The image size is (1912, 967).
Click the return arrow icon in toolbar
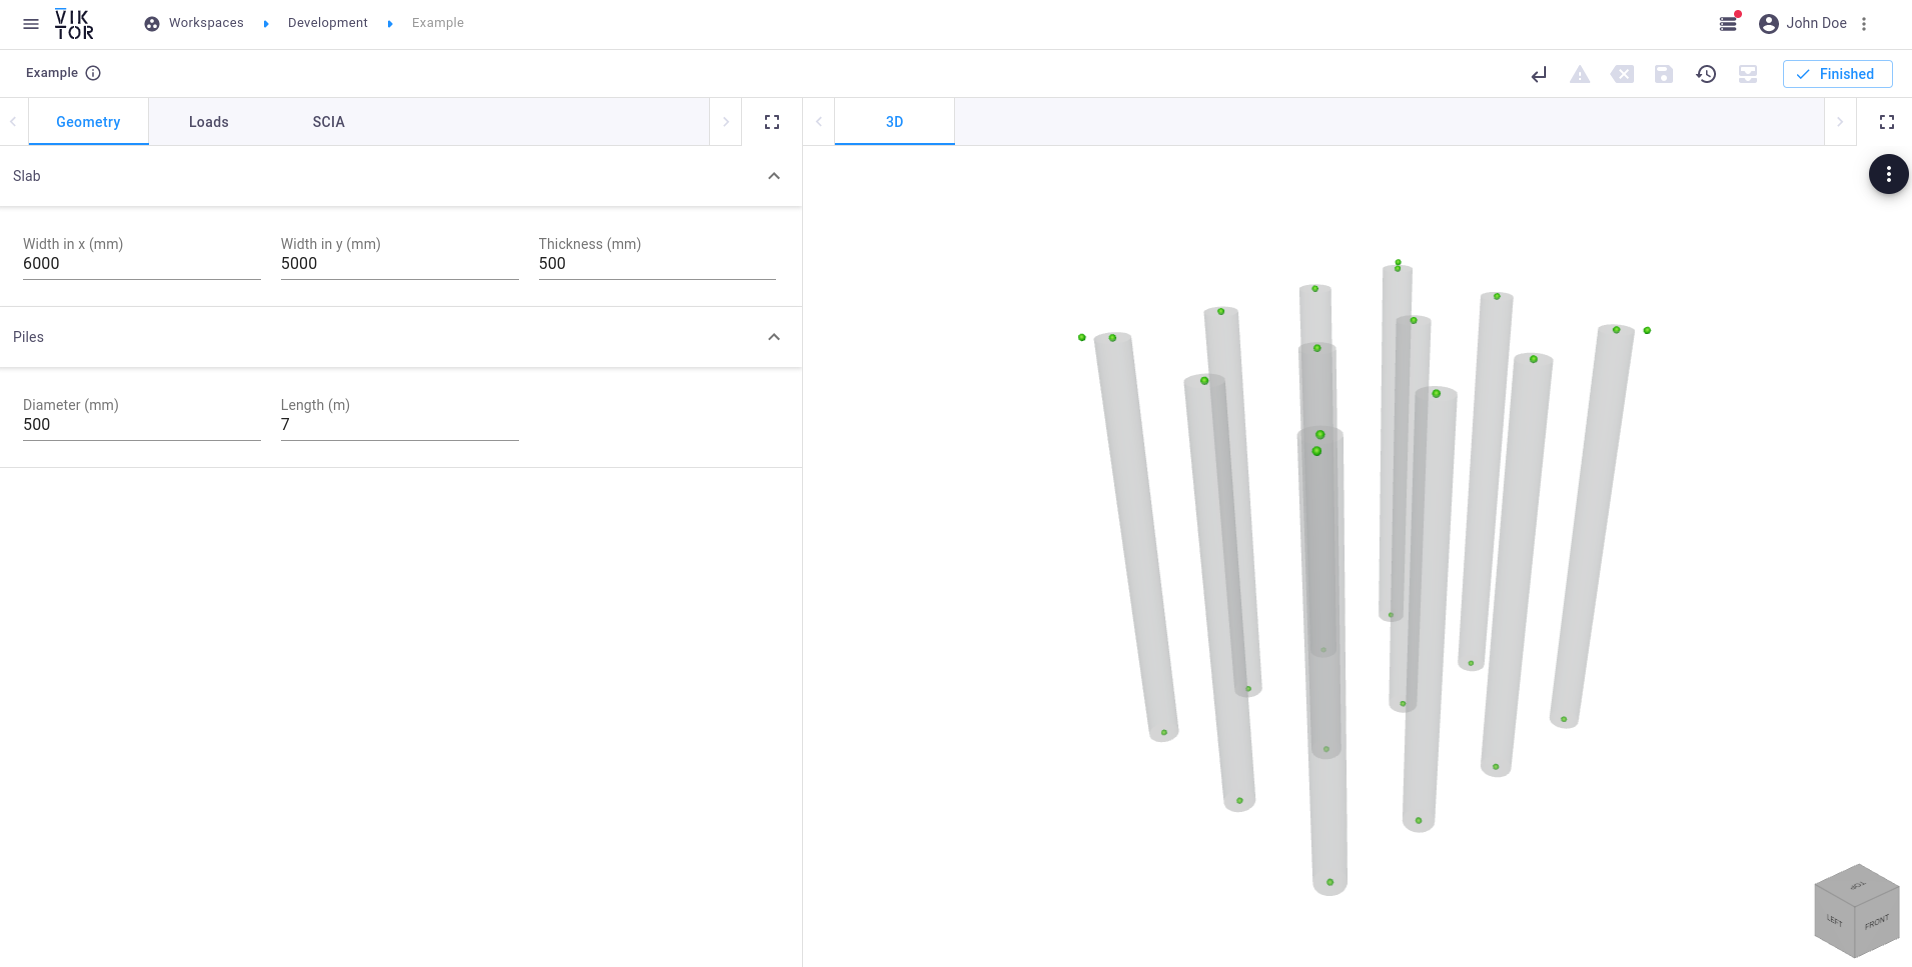click(x=1539, y=74)
